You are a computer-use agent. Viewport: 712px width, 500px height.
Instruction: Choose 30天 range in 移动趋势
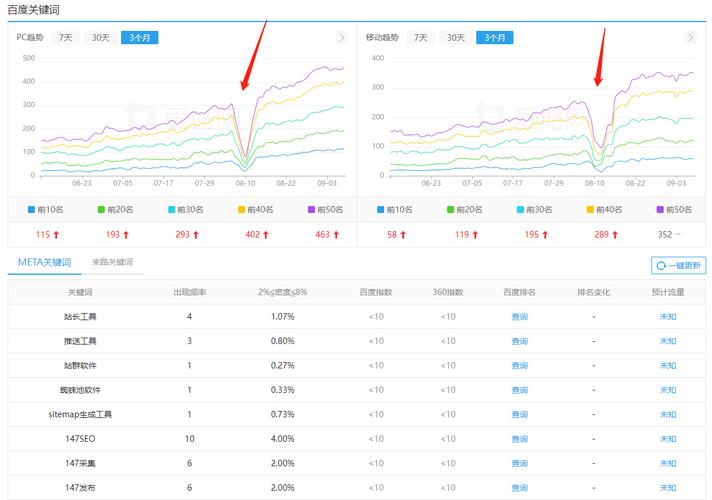click(x=456, y=37)
